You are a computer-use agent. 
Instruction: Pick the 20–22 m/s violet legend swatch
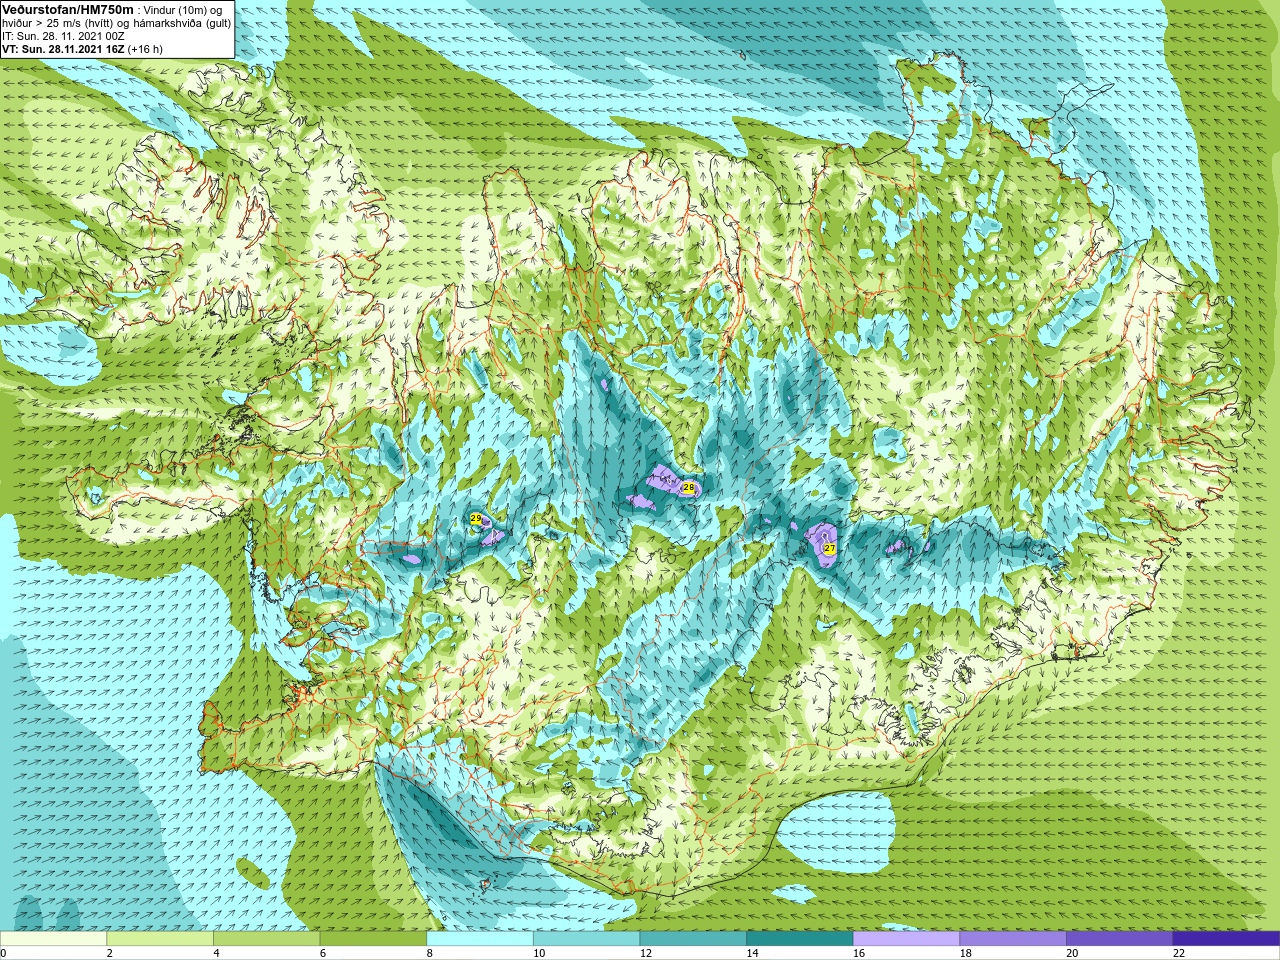(x=1120, y=939)
